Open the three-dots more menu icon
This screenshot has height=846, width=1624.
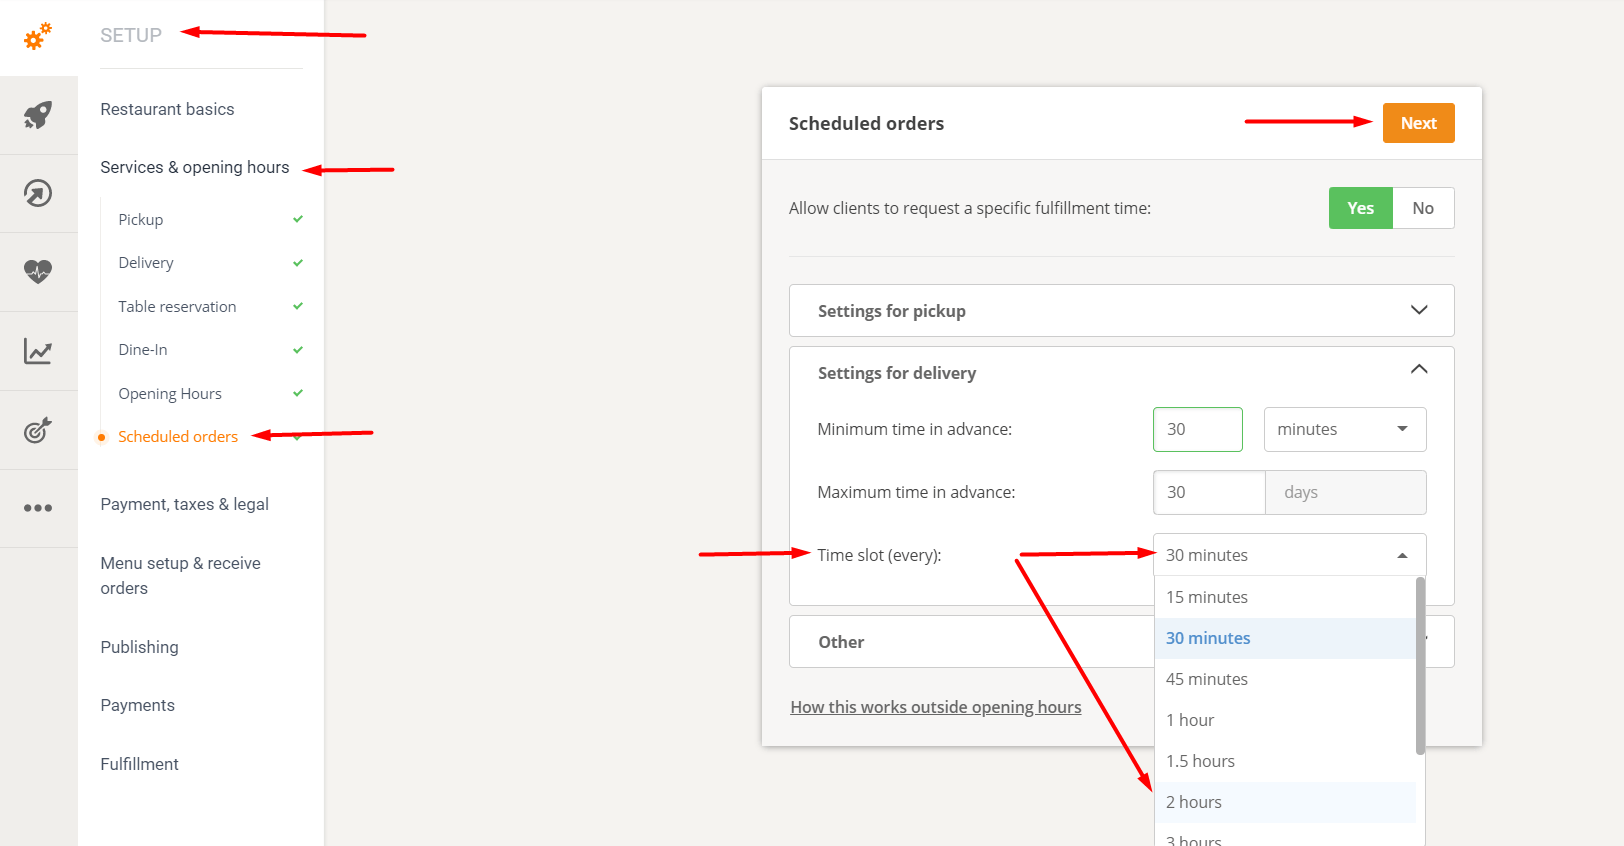click(38, 508)
